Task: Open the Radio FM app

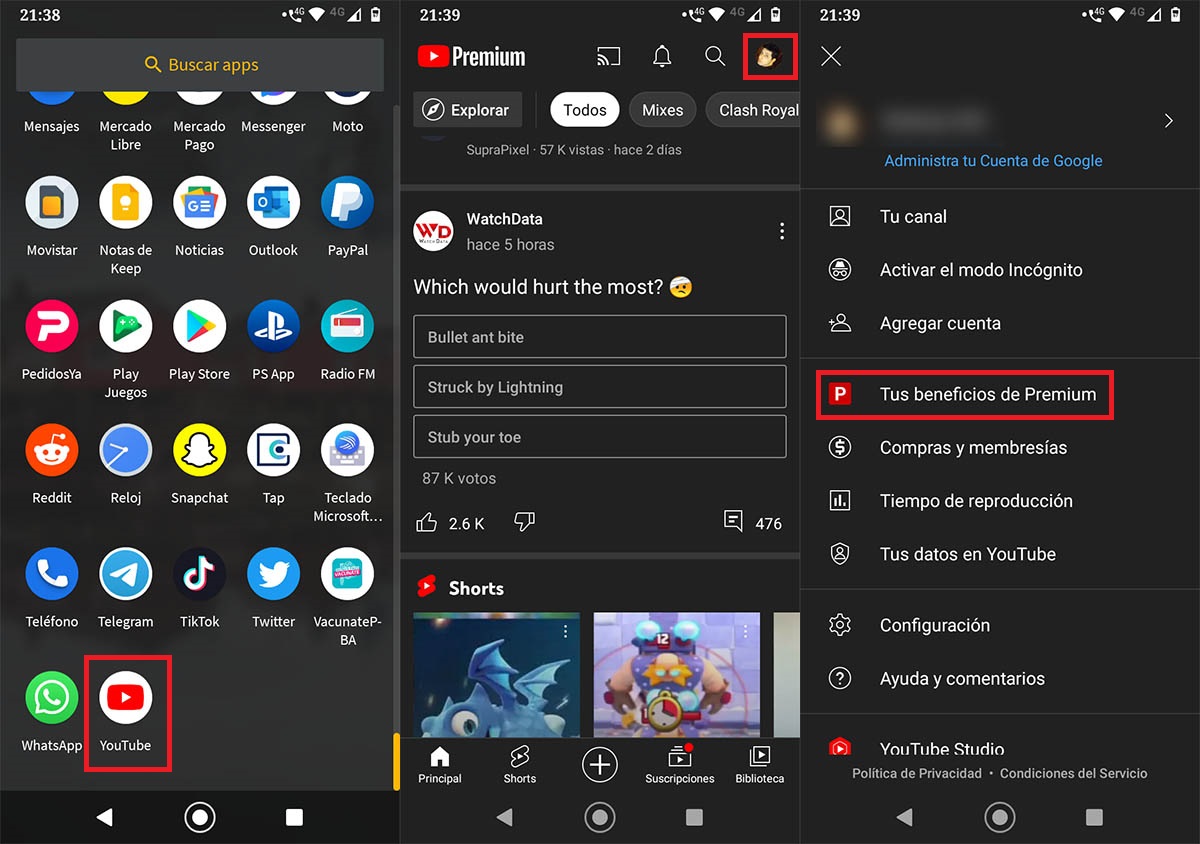Action: point(347,326)
